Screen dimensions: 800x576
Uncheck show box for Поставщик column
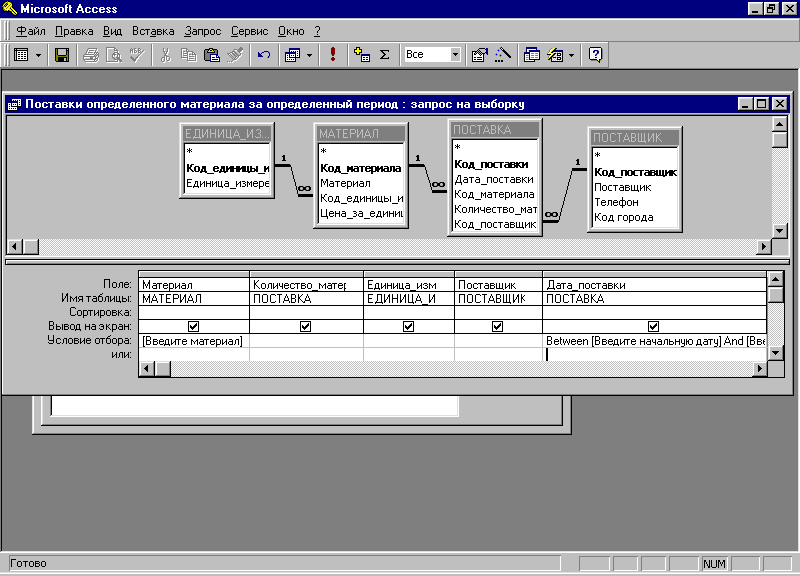497,326
